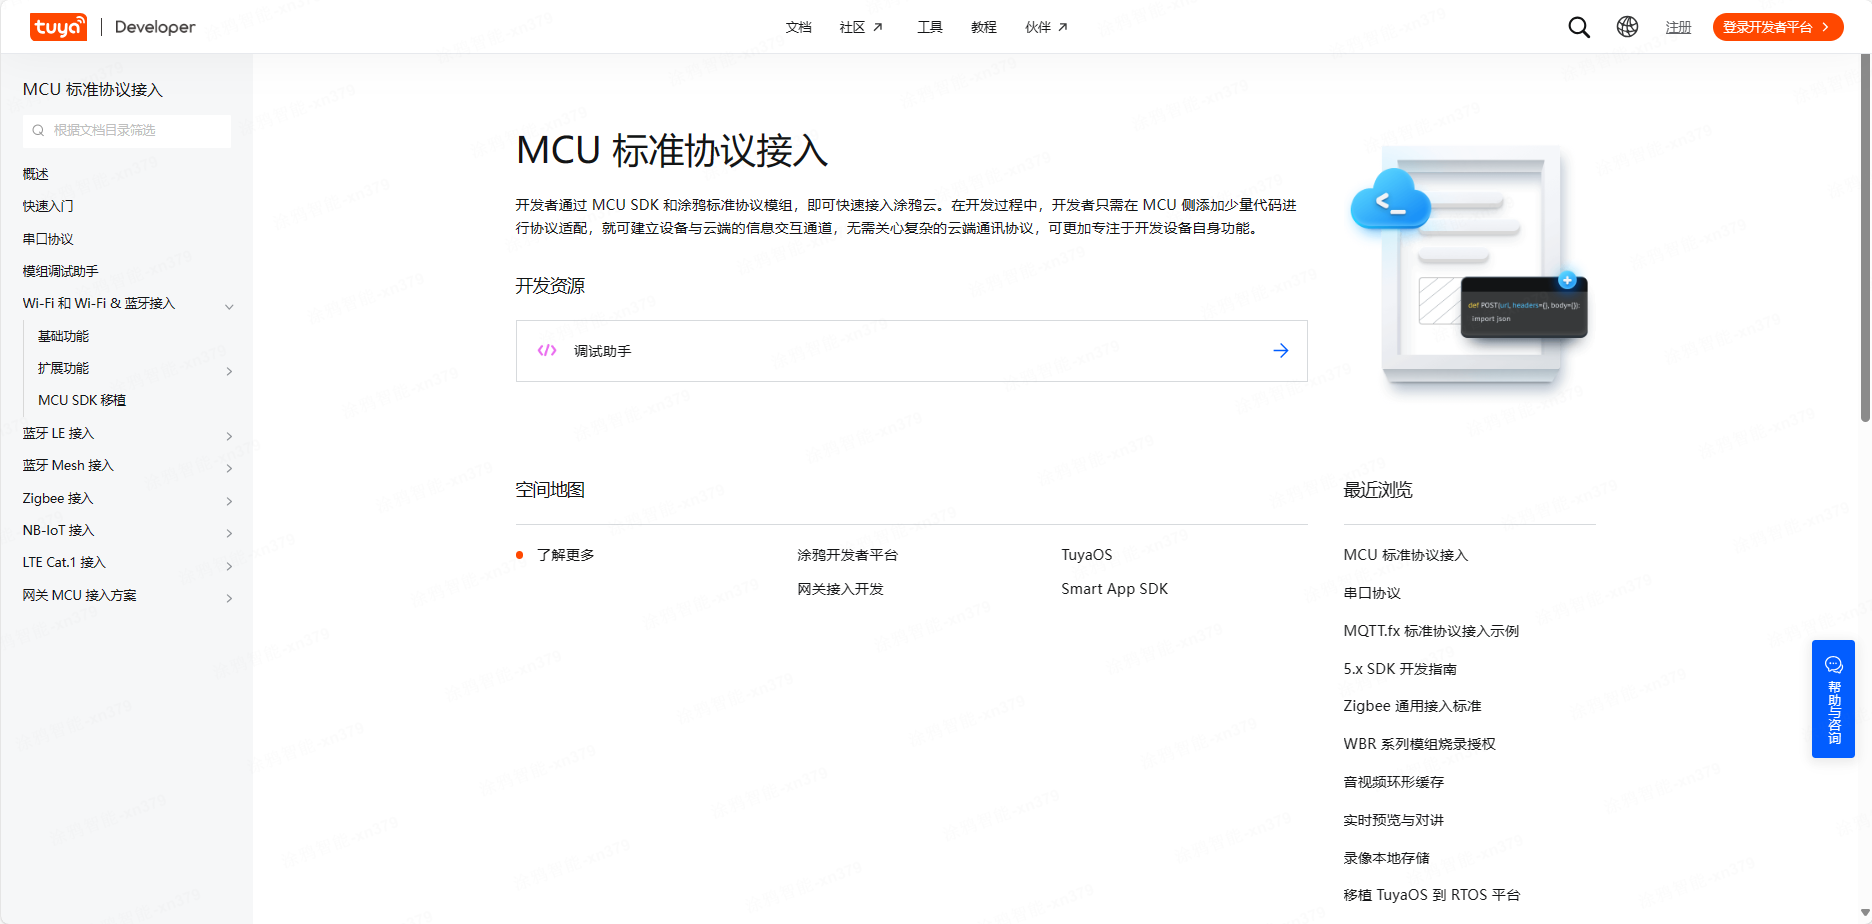
Task: Open the 伙伴 link in top navigation
Action: point(1038,27)
